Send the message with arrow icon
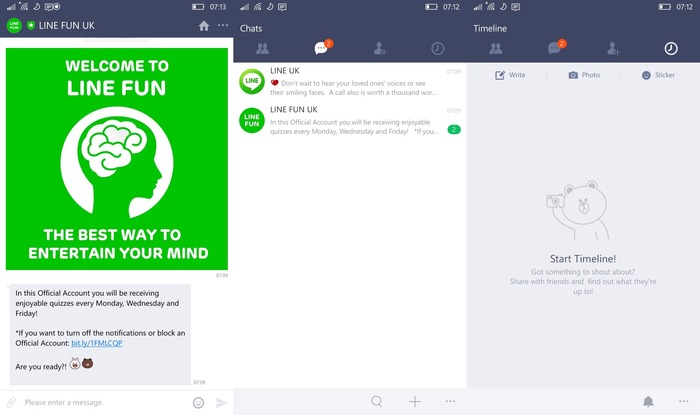 pos(221,403)
